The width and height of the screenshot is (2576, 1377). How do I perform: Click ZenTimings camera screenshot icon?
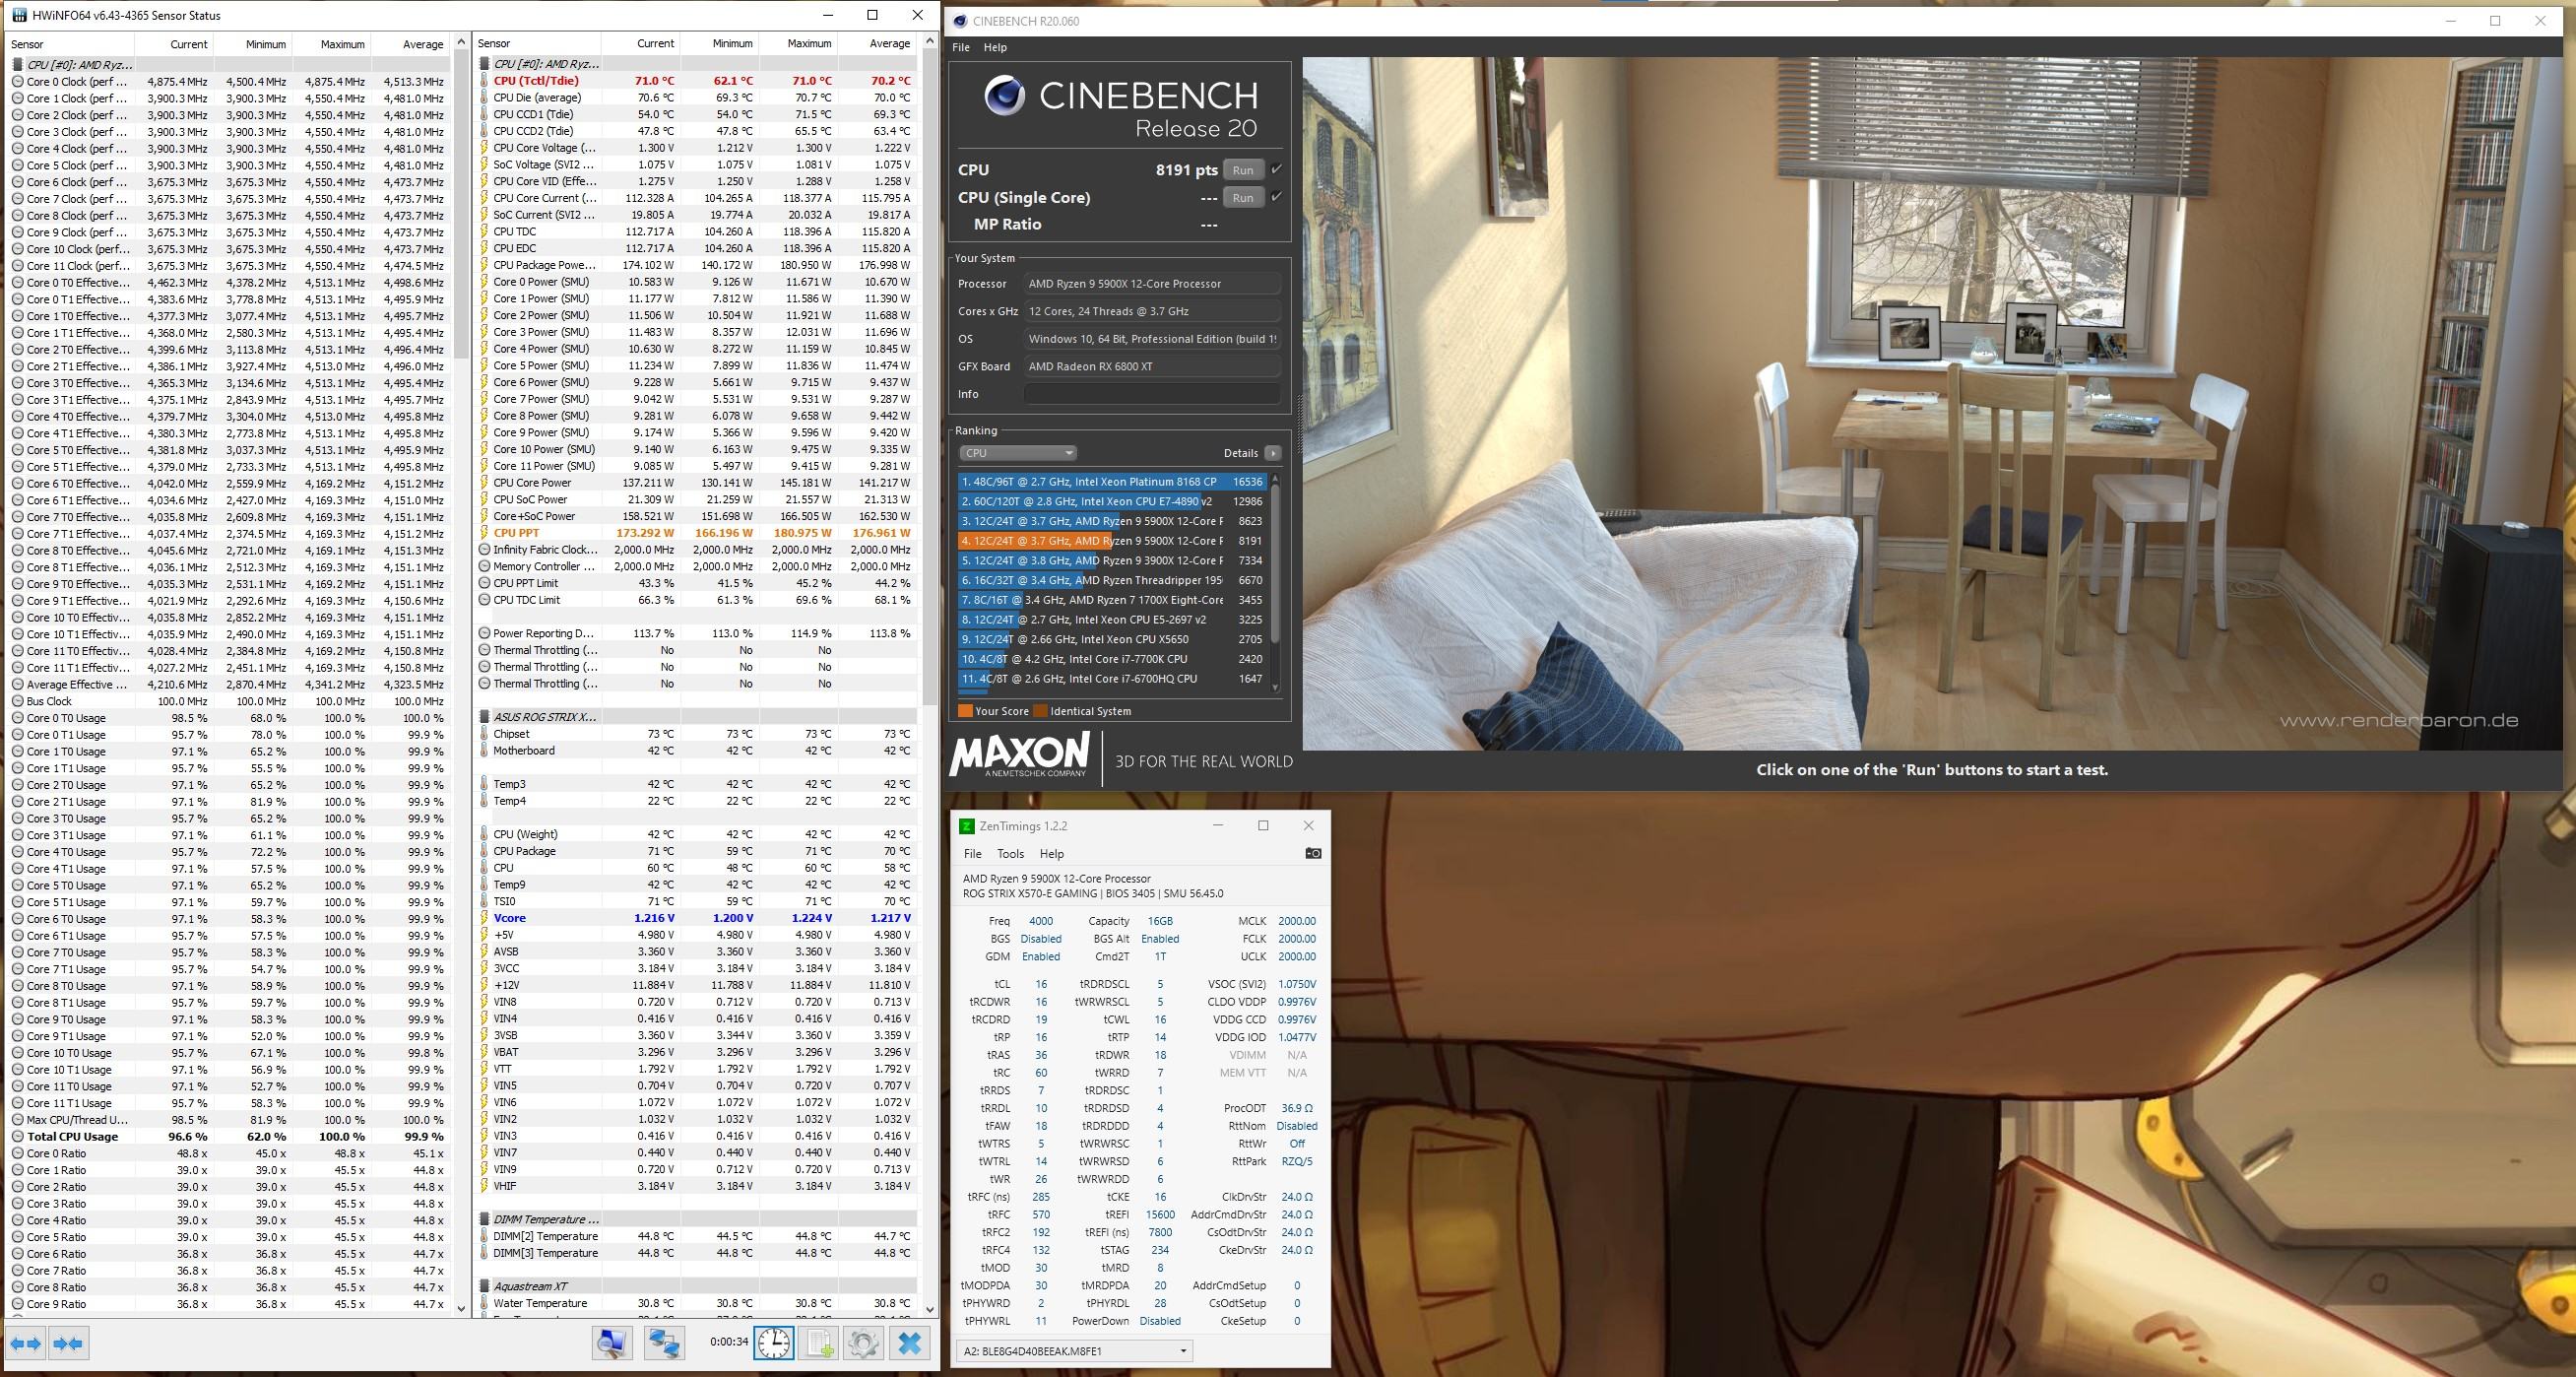click(x=1313, y=853)
